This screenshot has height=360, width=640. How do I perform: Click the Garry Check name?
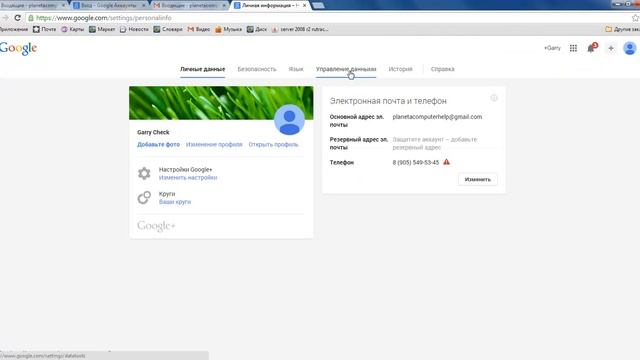click(x=153, y=132)
